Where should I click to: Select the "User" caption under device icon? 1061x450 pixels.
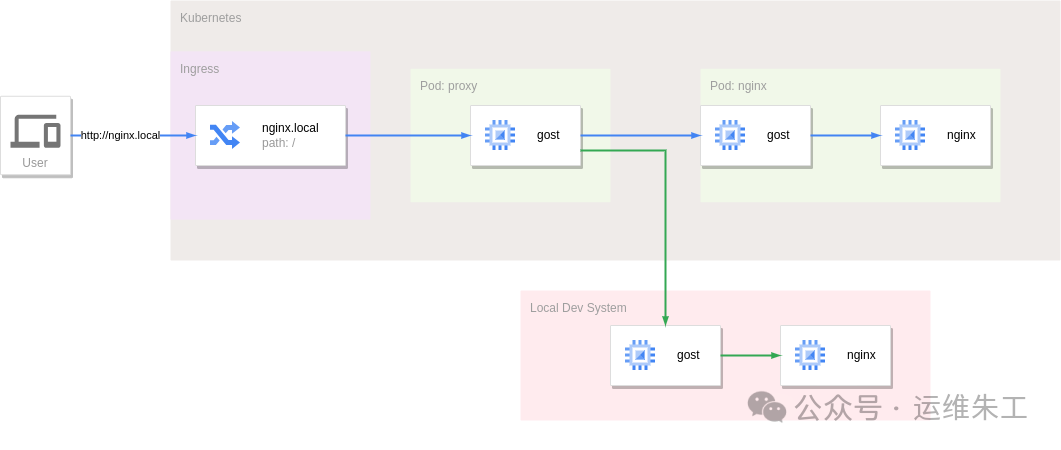[x=35, y=163]
